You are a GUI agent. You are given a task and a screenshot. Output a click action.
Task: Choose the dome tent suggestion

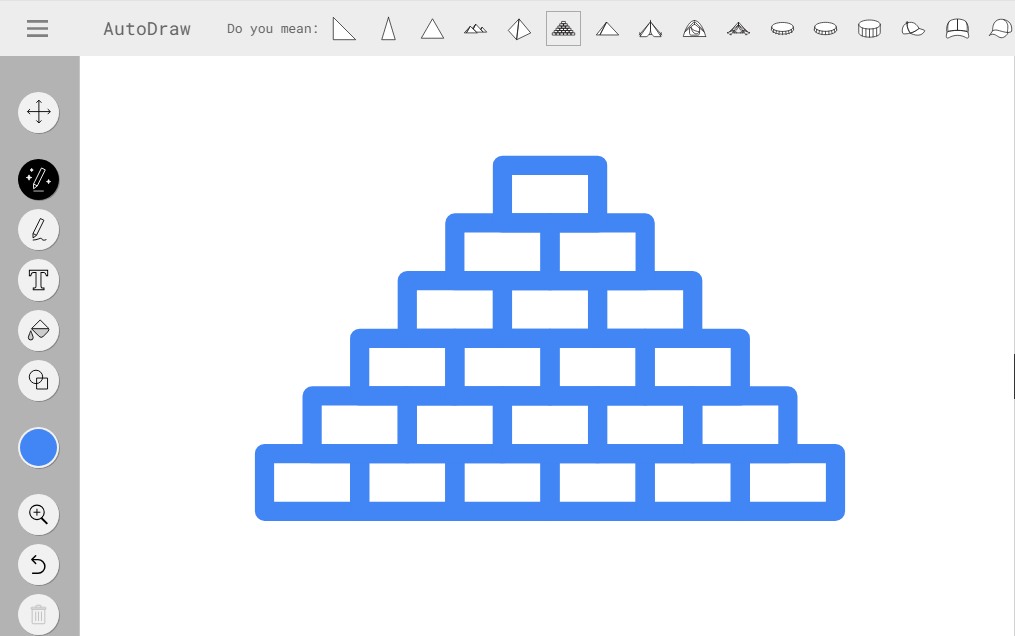pos(695,29)
